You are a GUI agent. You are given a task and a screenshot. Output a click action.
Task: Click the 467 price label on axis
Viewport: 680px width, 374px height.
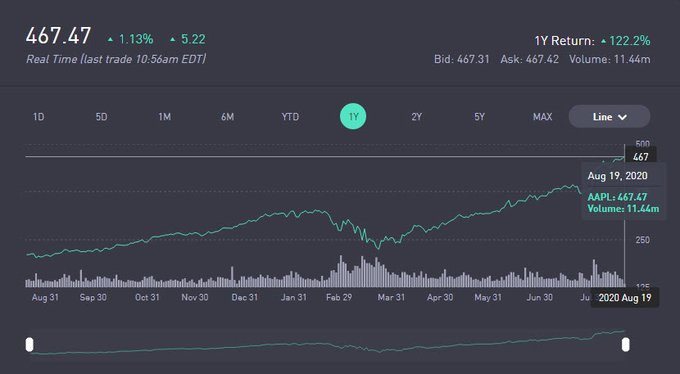tap(641, 157)
